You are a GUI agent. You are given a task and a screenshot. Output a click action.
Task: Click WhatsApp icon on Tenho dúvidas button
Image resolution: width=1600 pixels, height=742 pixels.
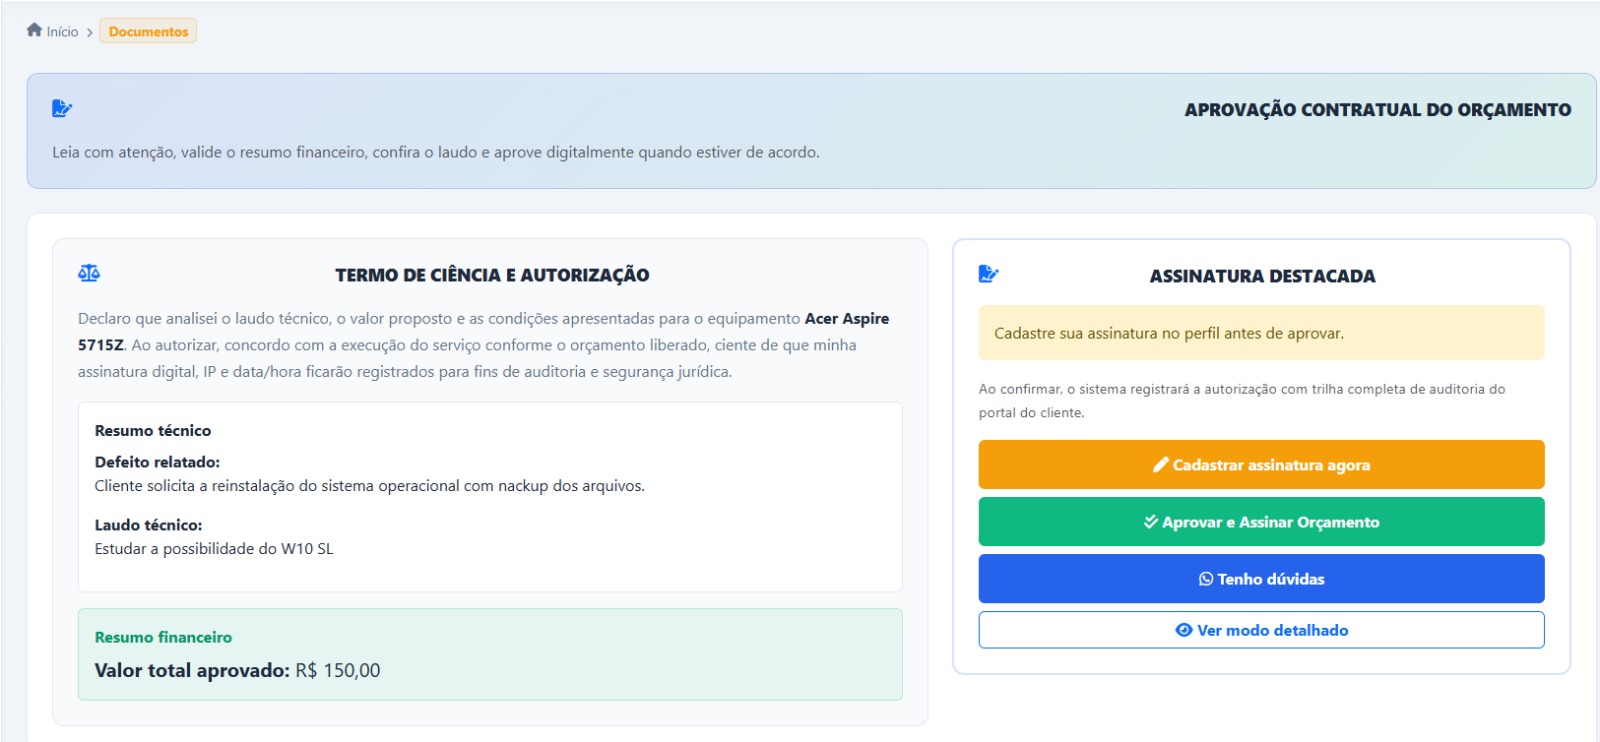(1206, 579)
